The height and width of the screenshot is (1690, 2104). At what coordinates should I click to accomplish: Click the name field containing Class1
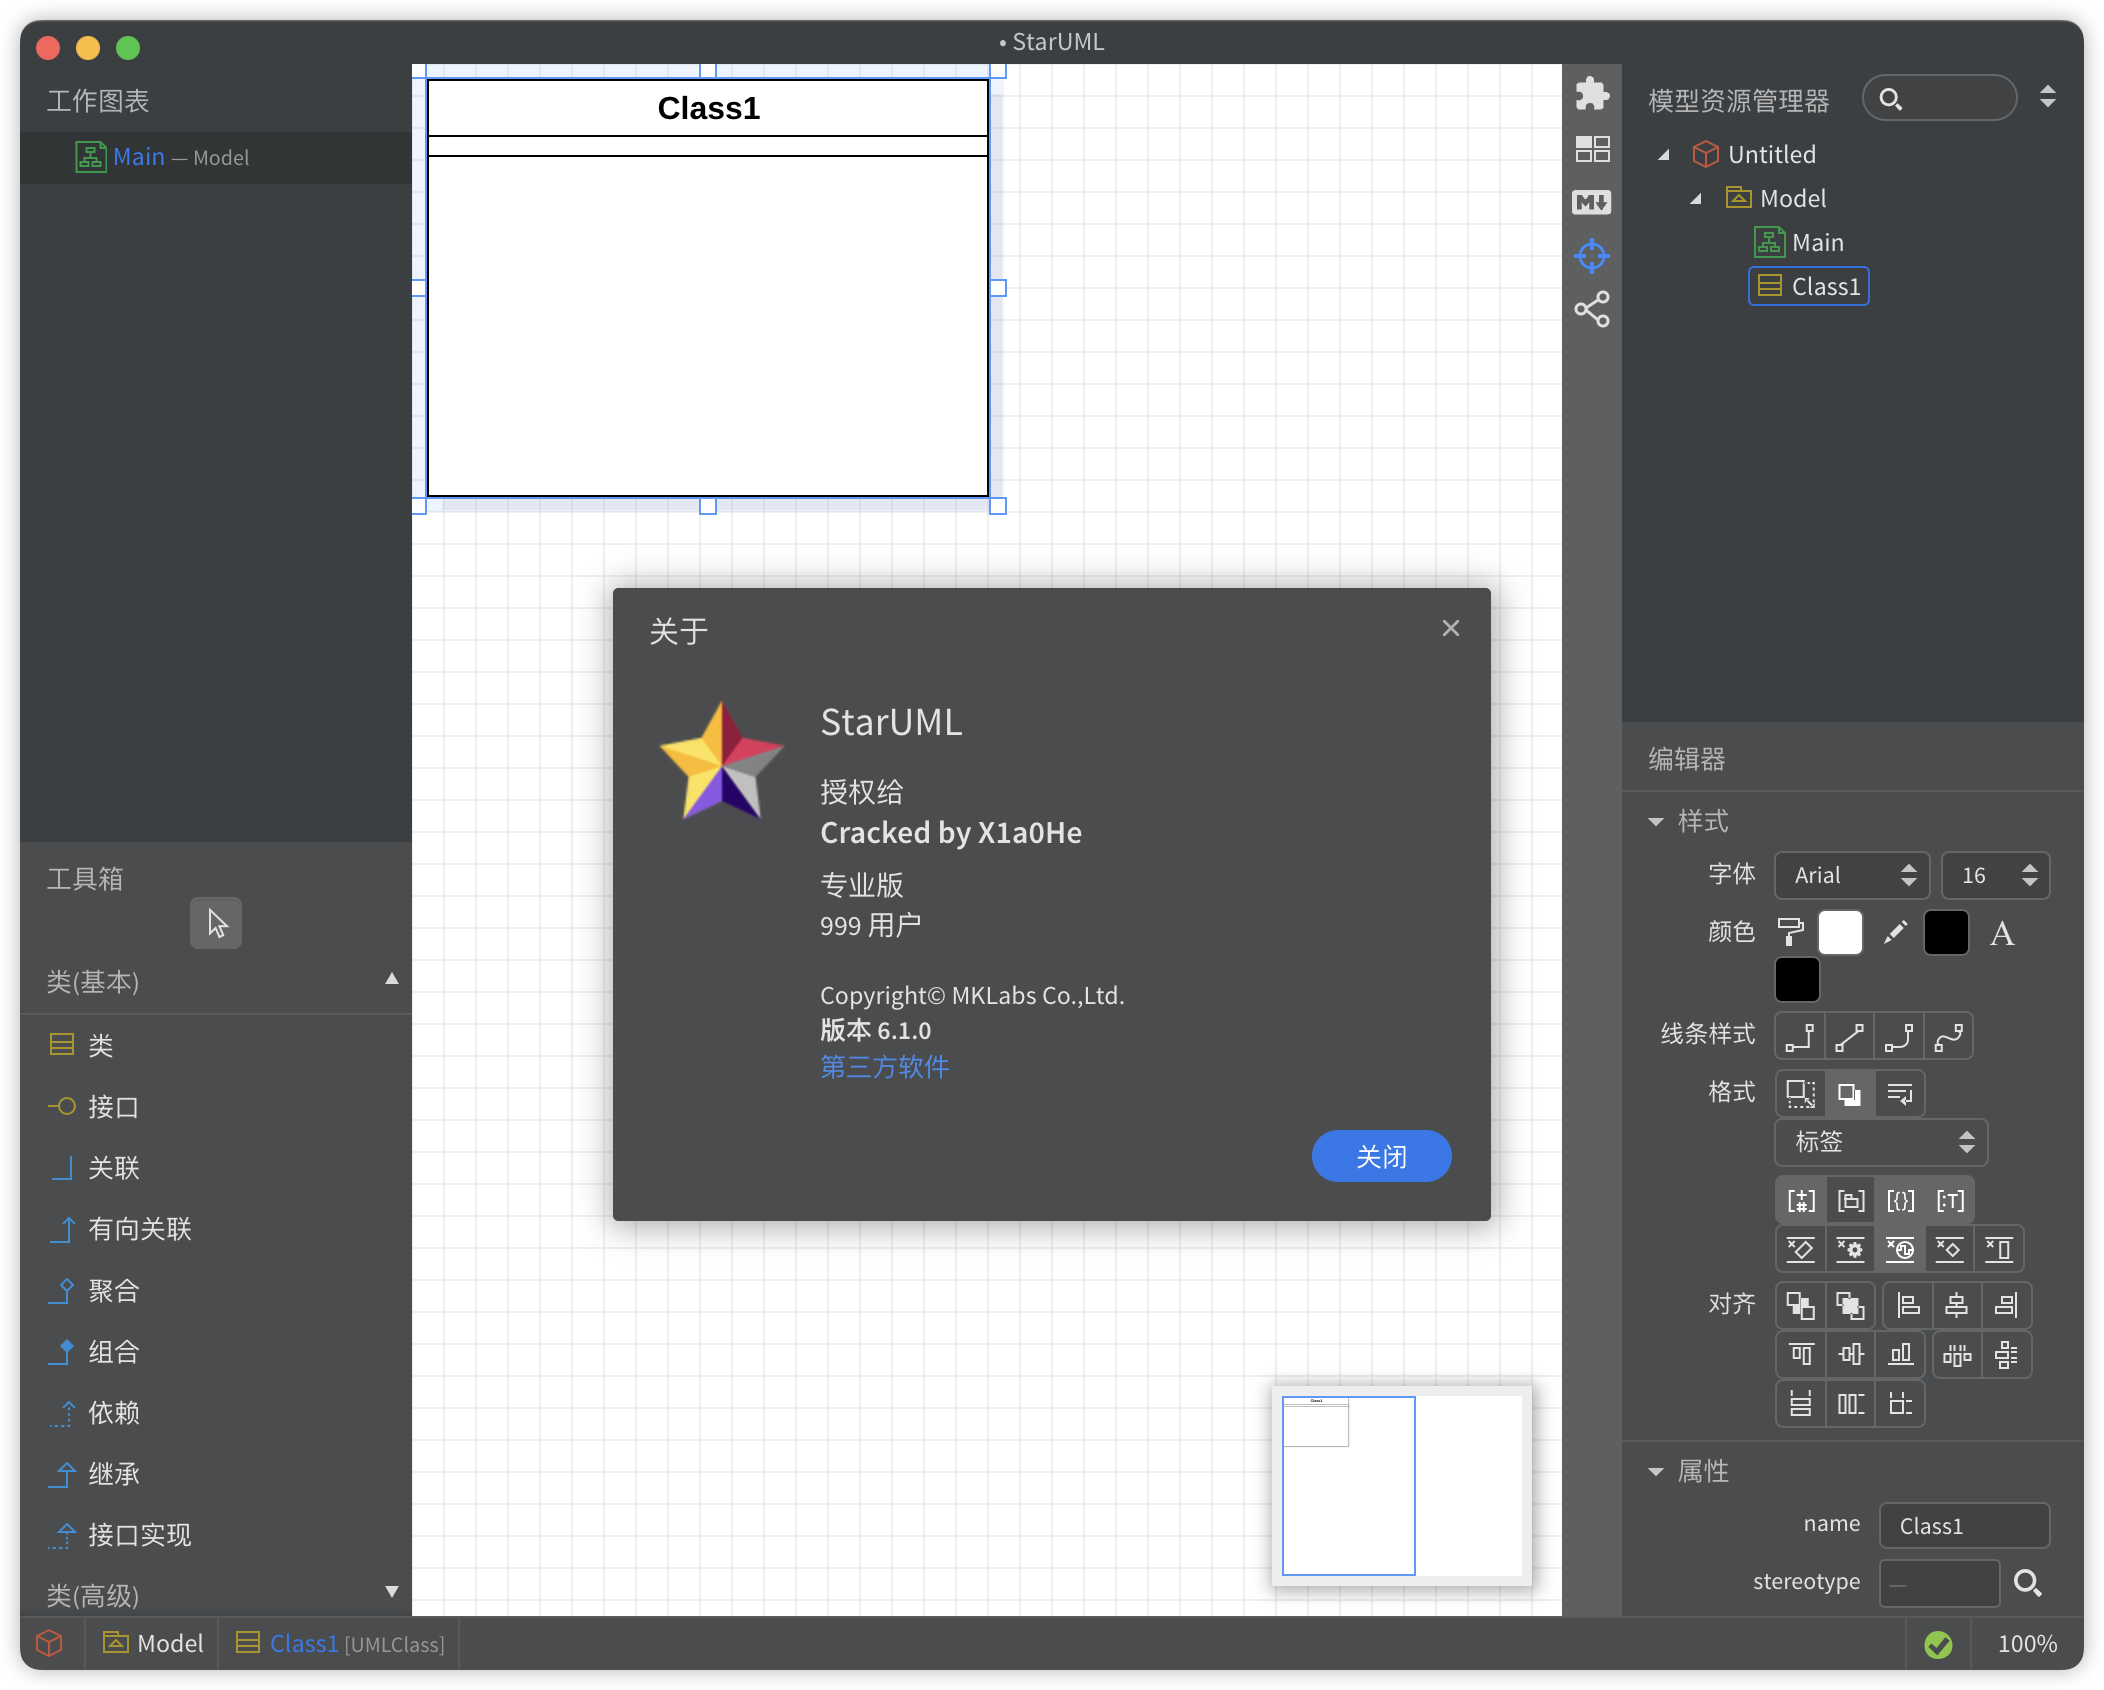(1963, 1526)
